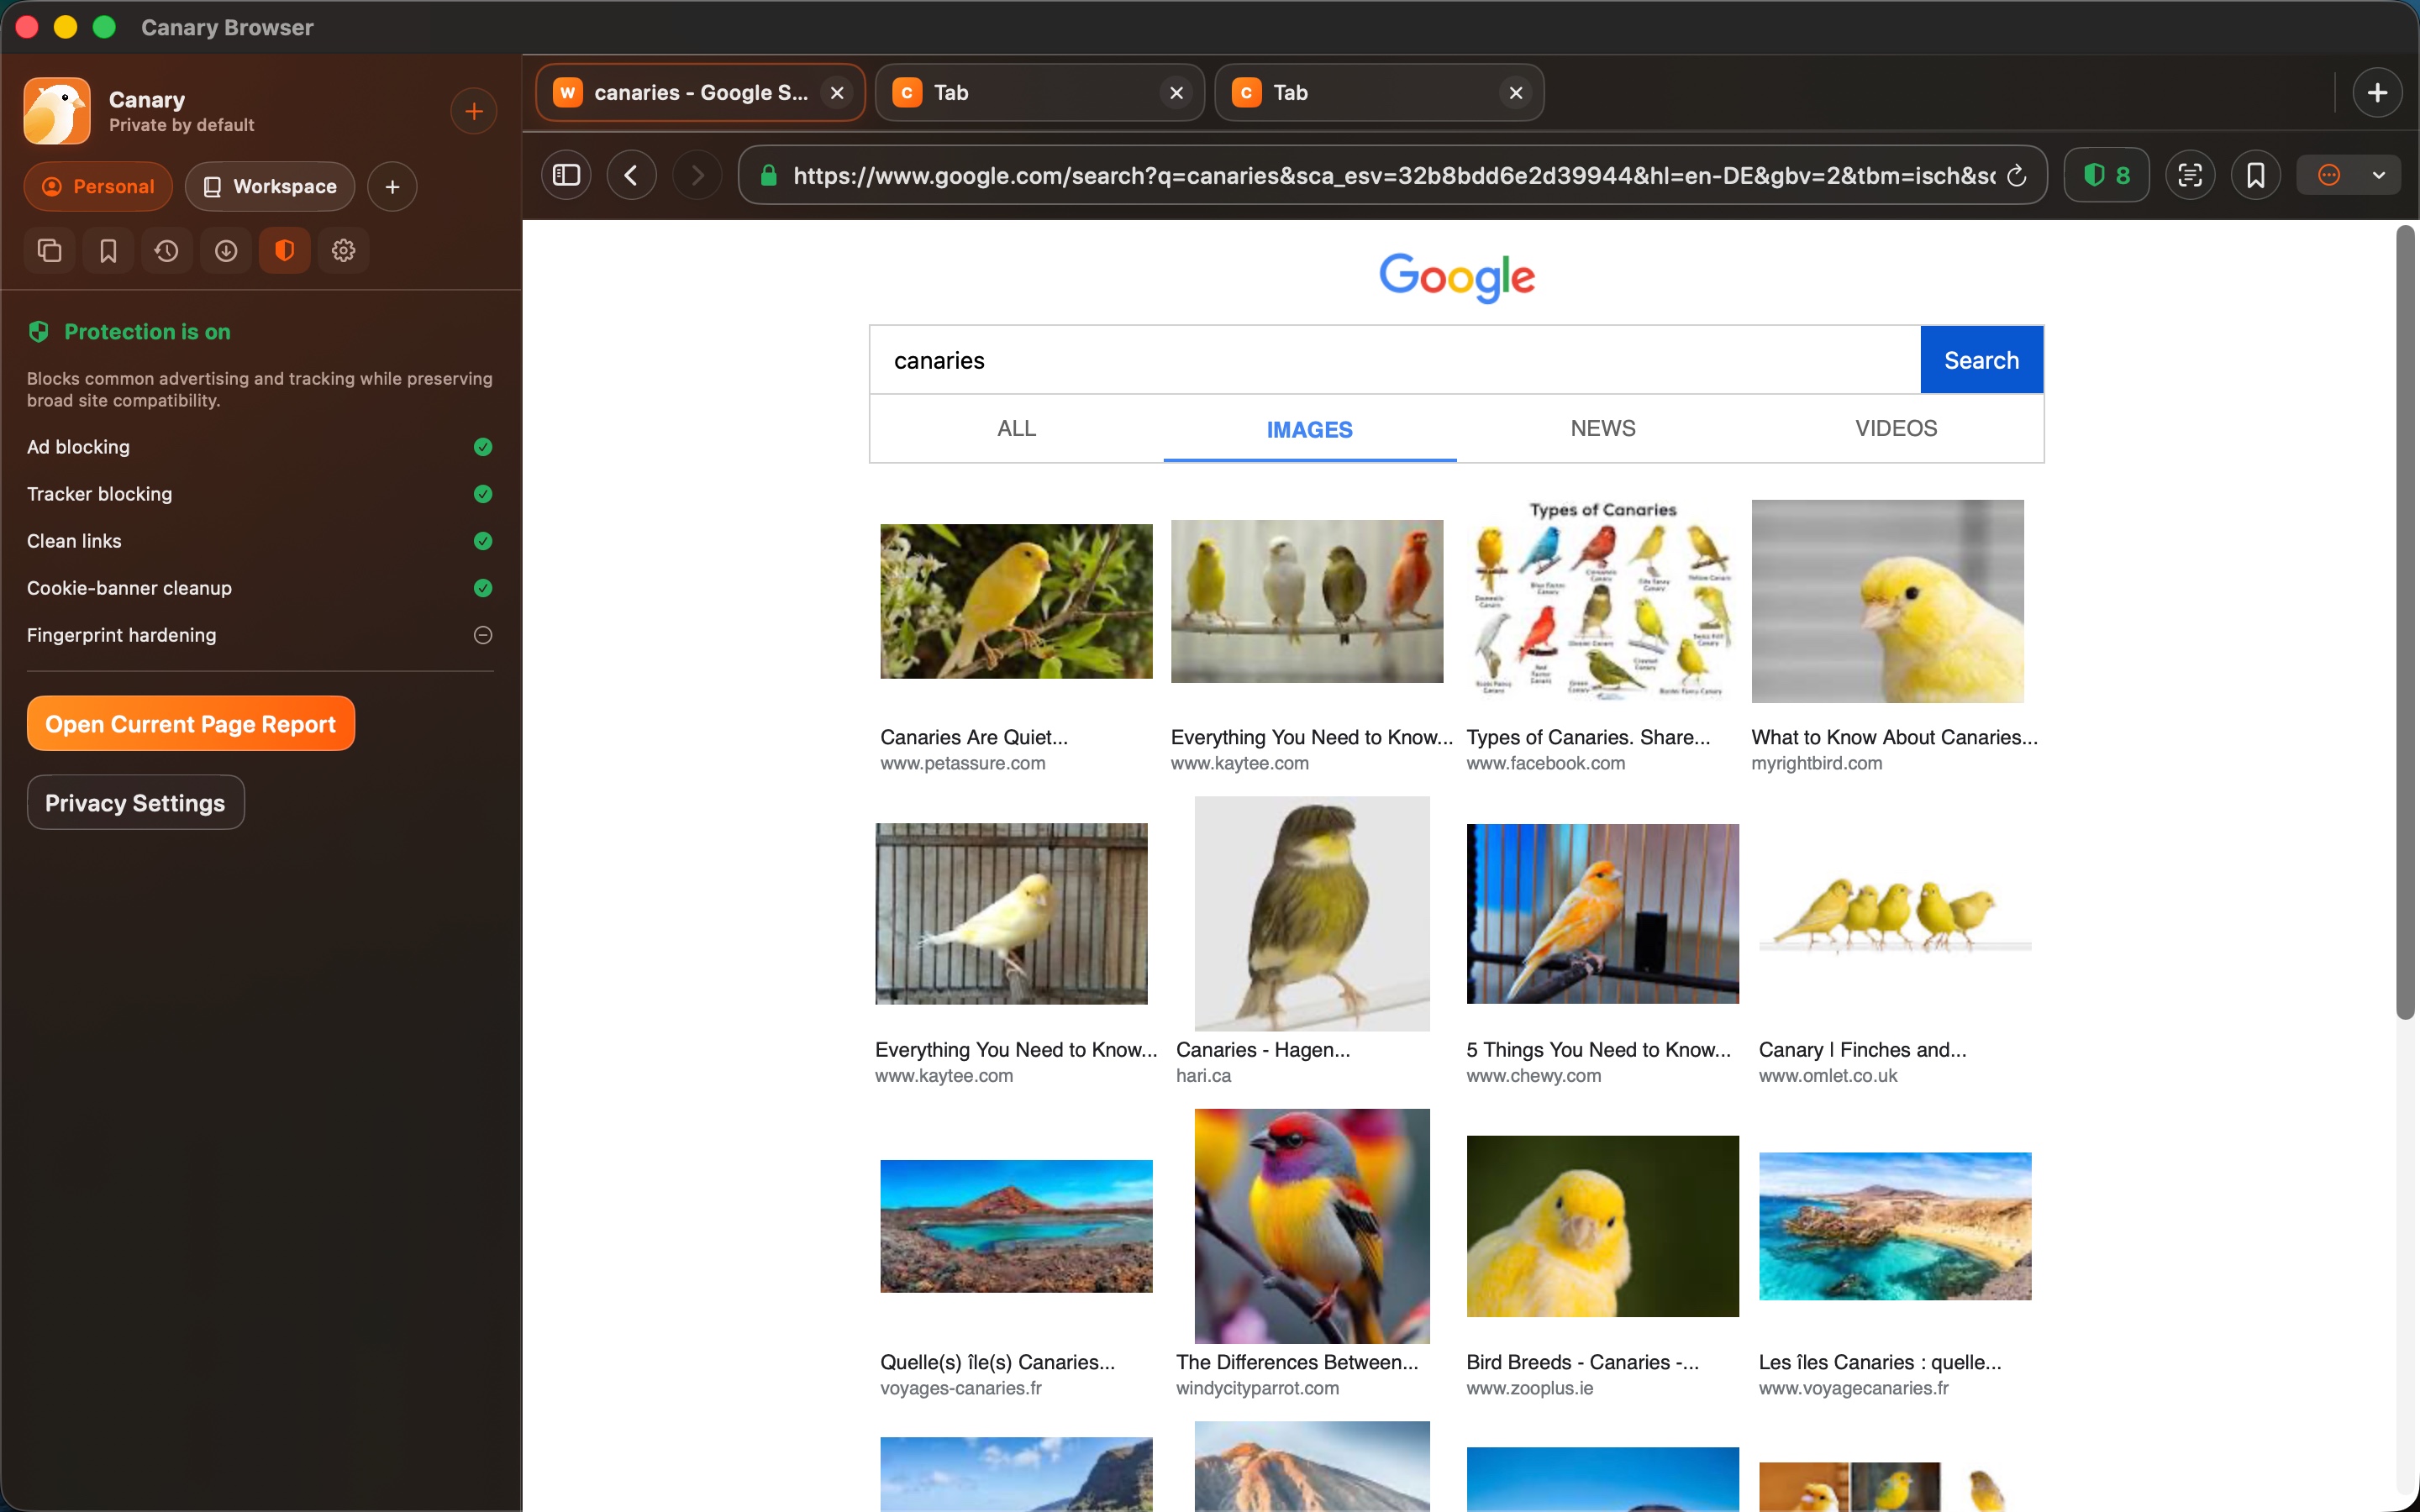Screen dimensions: 2420x1512
Task: Close the third tab labeled Tab
Action: click(1516, 92)
